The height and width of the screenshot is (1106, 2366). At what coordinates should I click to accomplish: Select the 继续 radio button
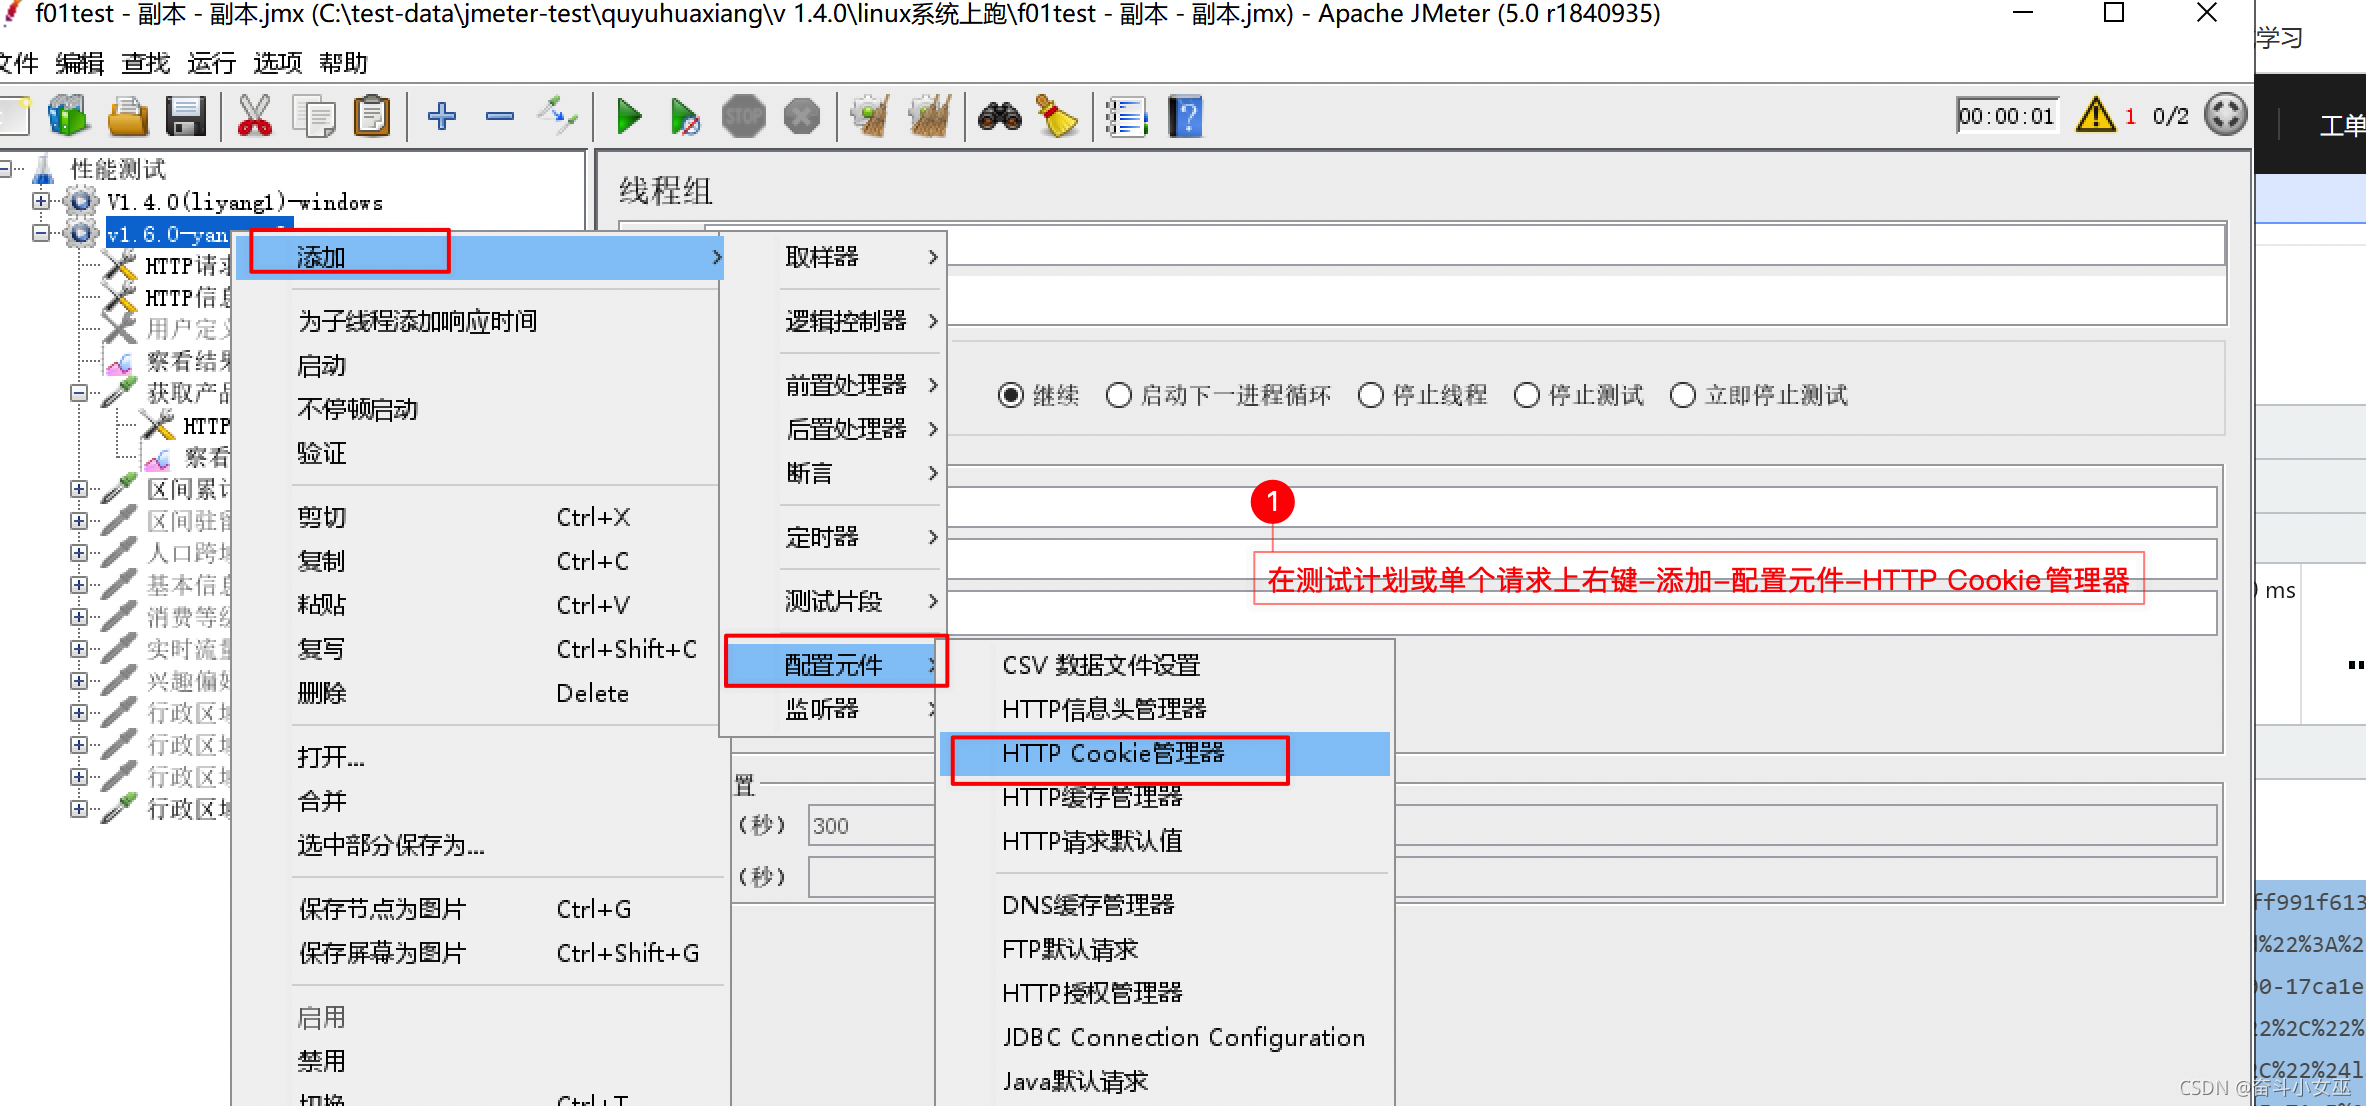tap(1011, 395)
